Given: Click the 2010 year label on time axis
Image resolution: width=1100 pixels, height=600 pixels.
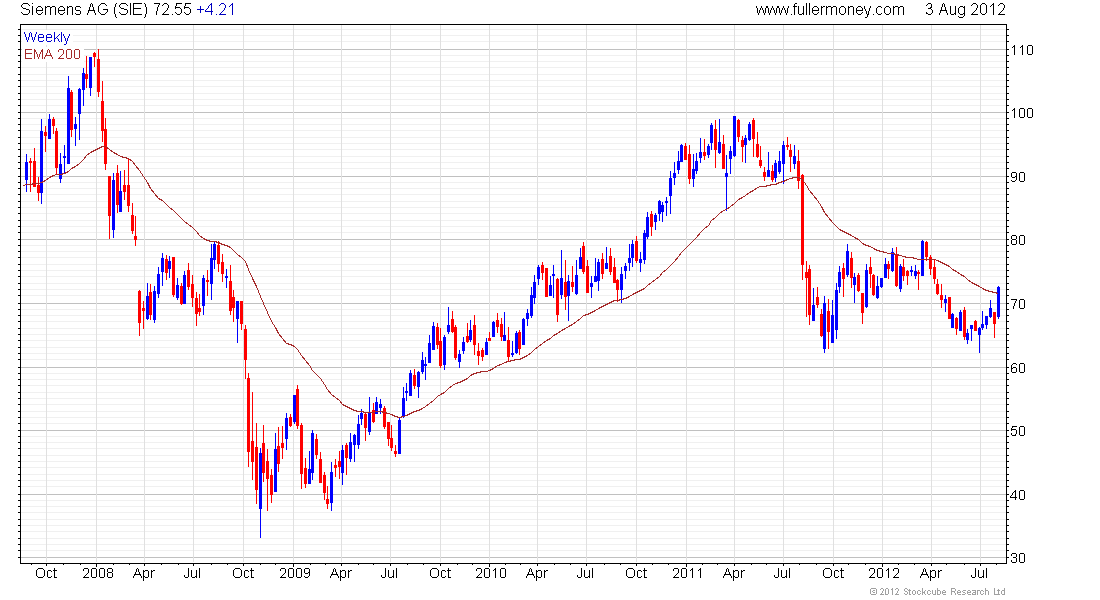Looking at the screenshot, I should point(490,573).
